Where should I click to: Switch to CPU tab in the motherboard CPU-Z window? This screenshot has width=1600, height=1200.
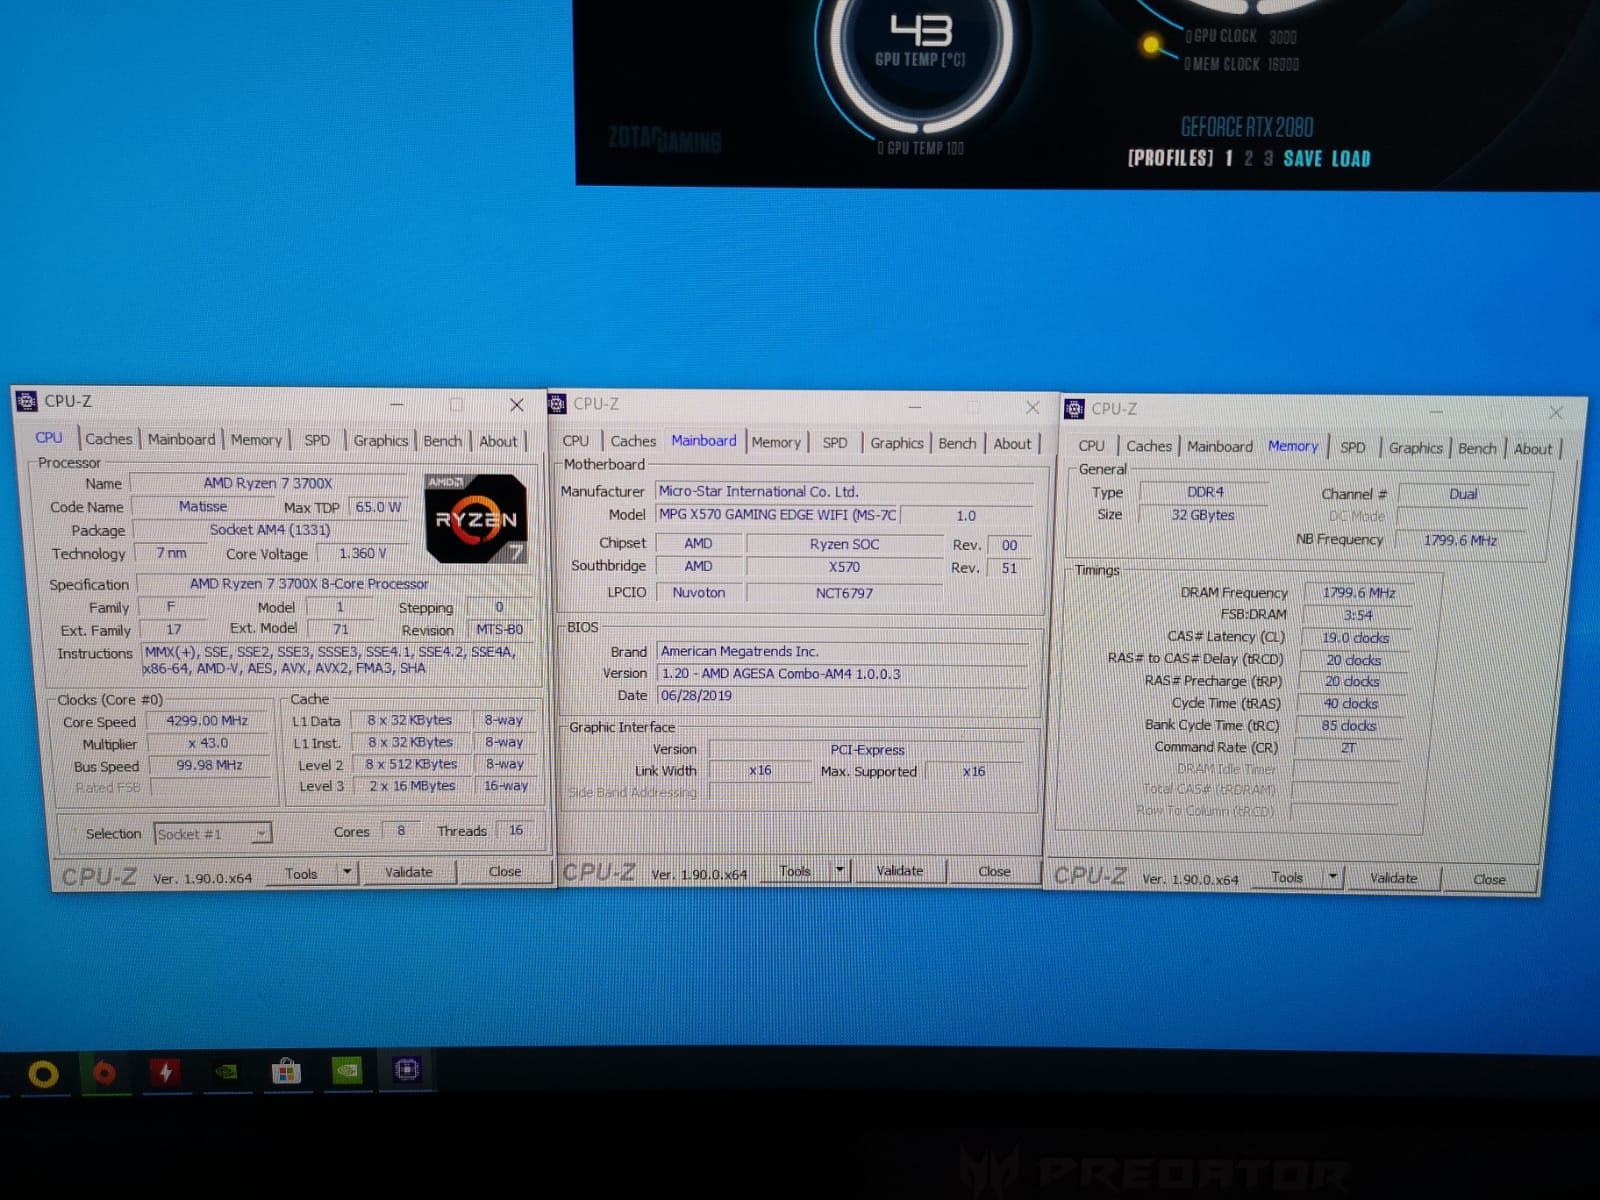(576, 441)
